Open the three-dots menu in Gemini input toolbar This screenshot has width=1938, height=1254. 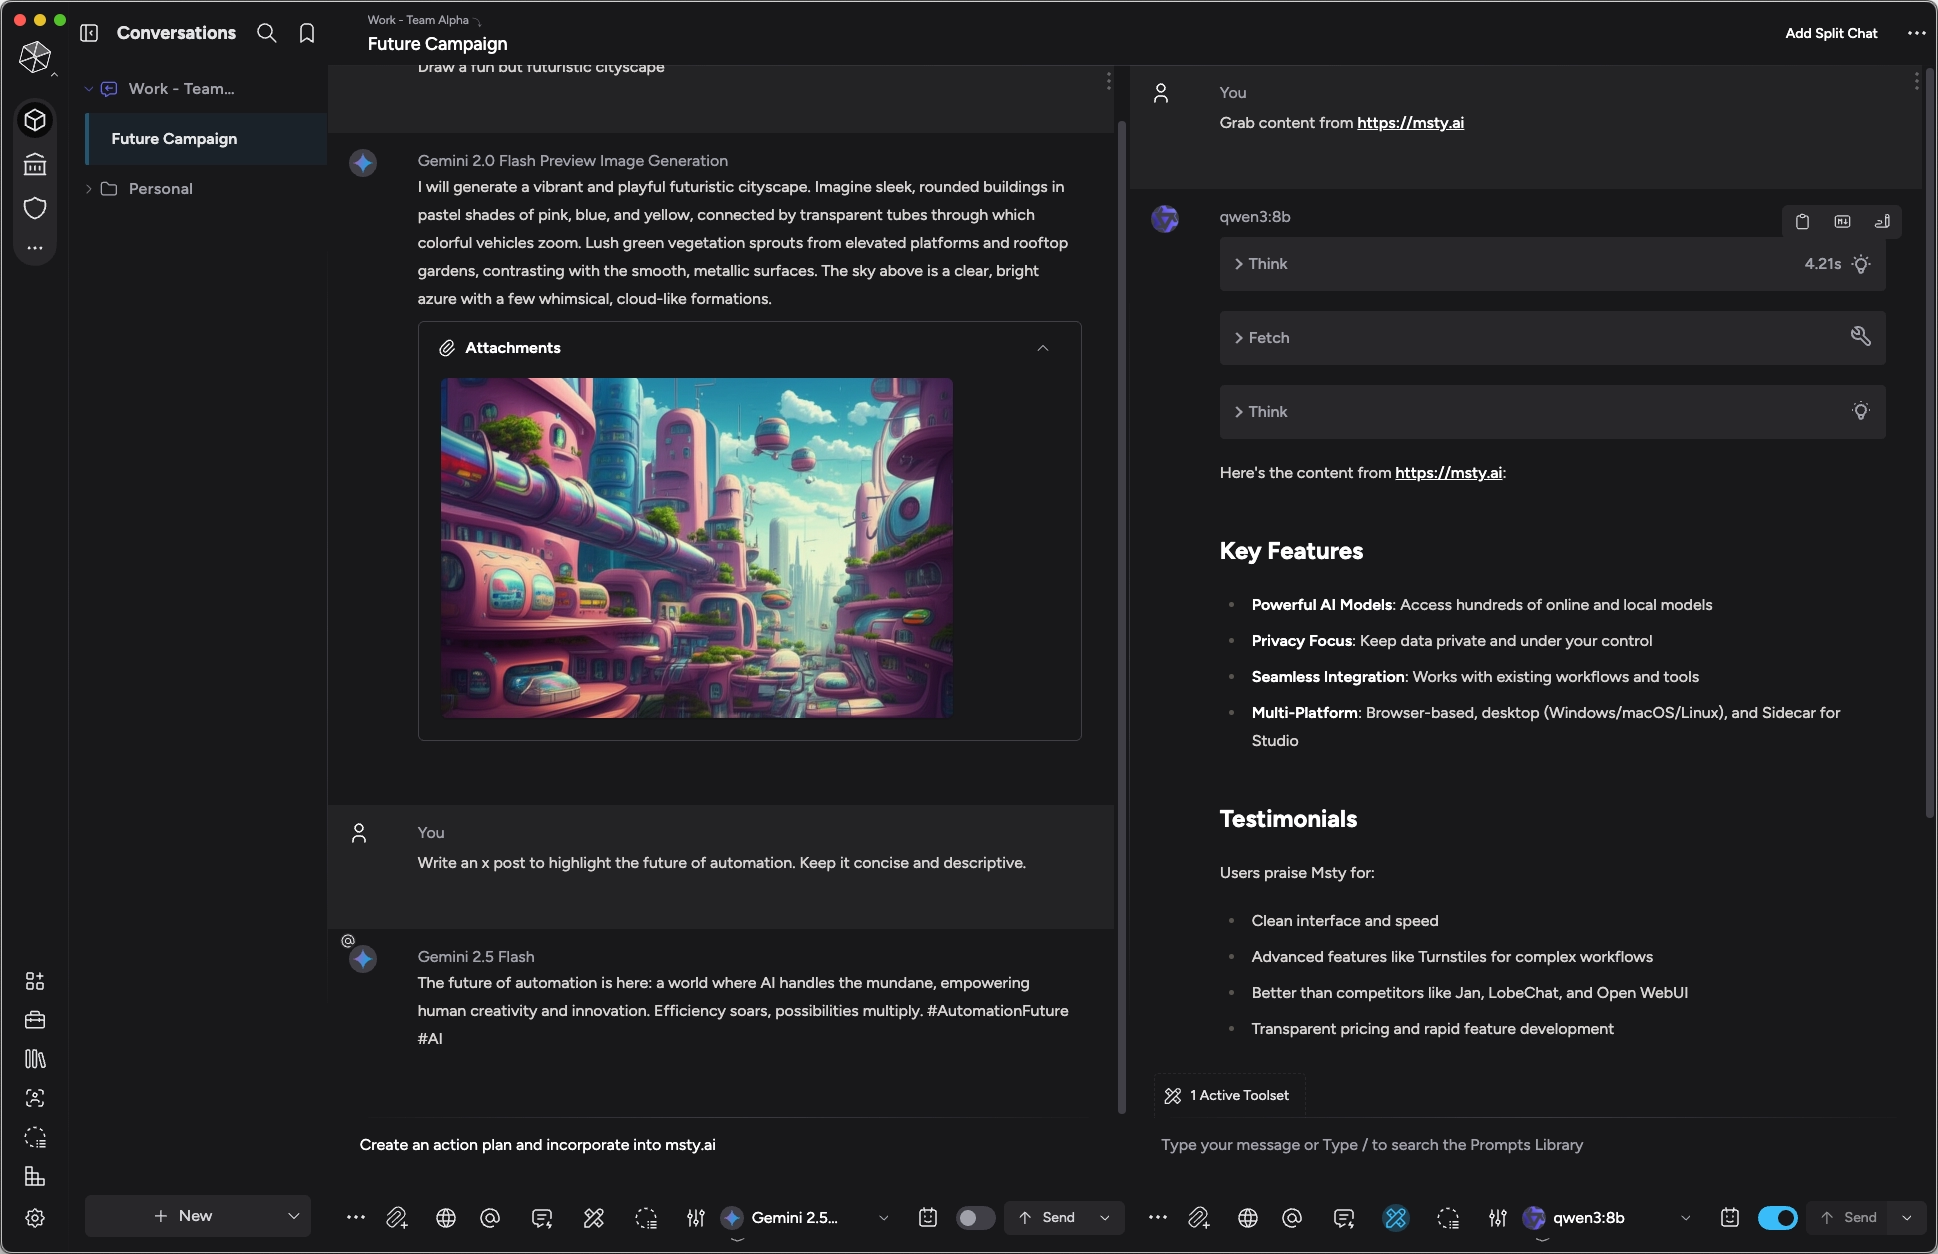point(356,1217)
